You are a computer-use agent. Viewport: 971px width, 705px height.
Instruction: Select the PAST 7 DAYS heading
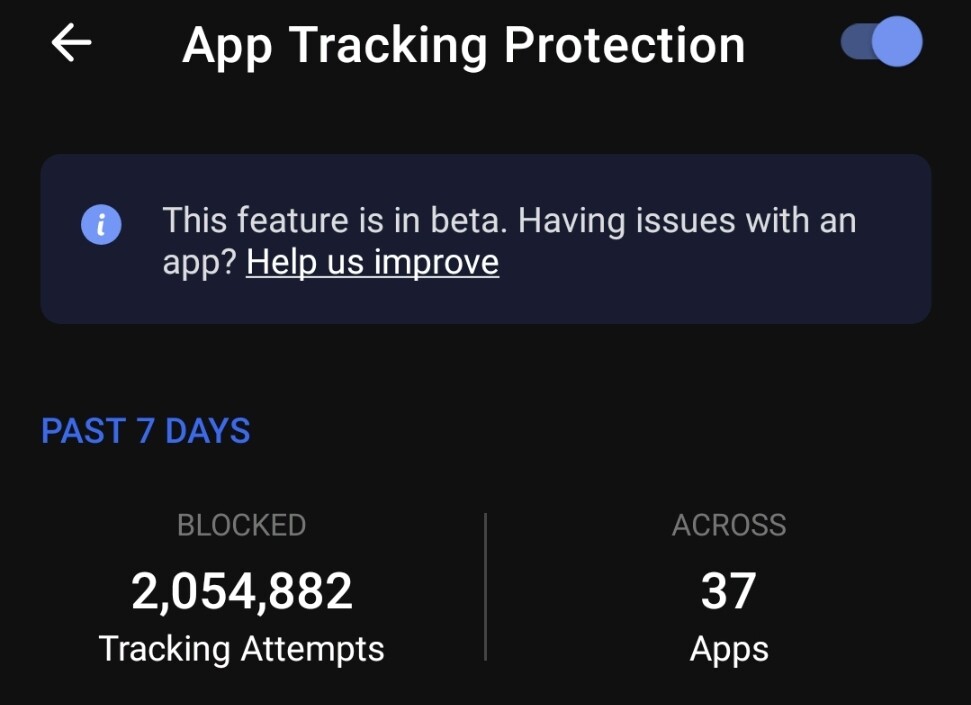pos(146,431)
